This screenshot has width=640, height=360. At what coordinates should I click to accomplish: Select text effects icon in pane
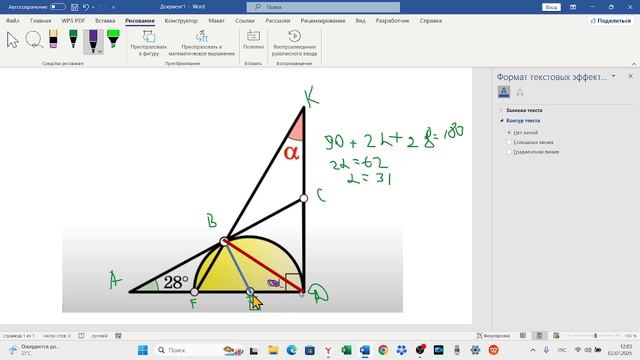[520, 92]
